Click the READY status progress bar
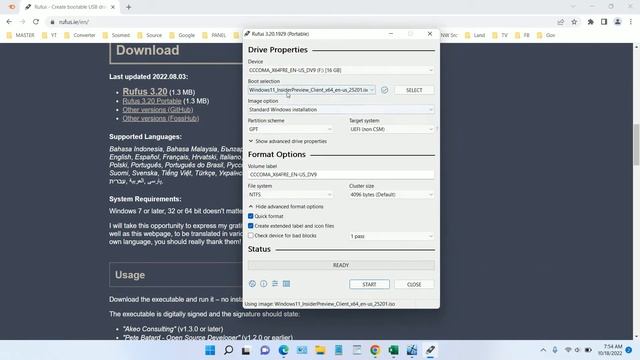This screenshot has height=360, width=640. (x=341, y=265)
